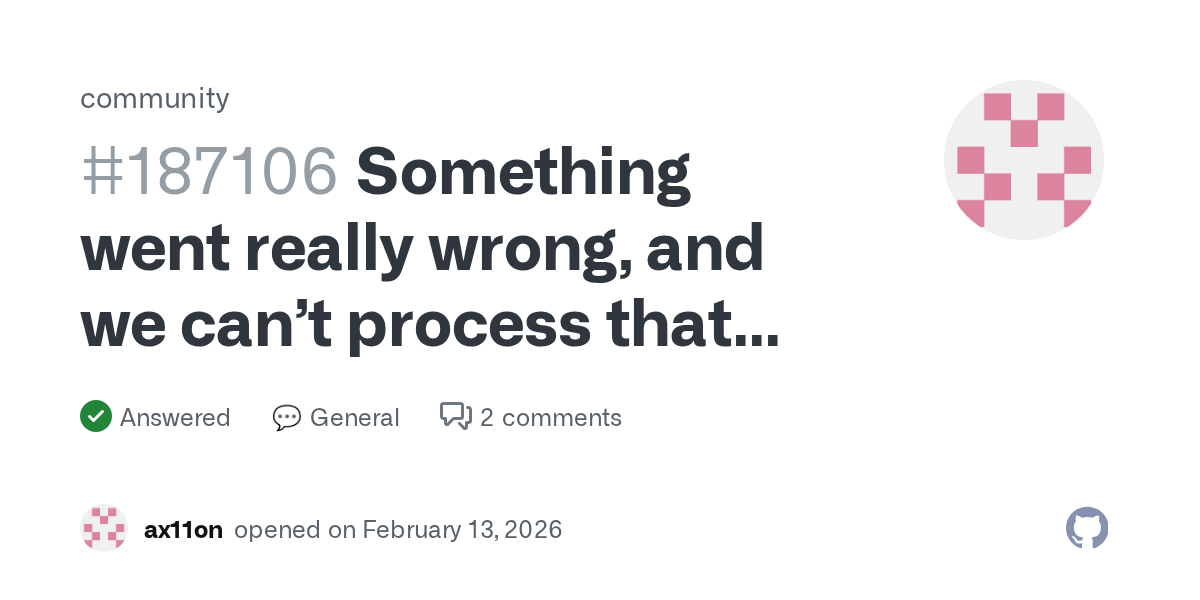The image size is (1200, 600).
Task: Click the date February 13, 2026
Action: 462,529
